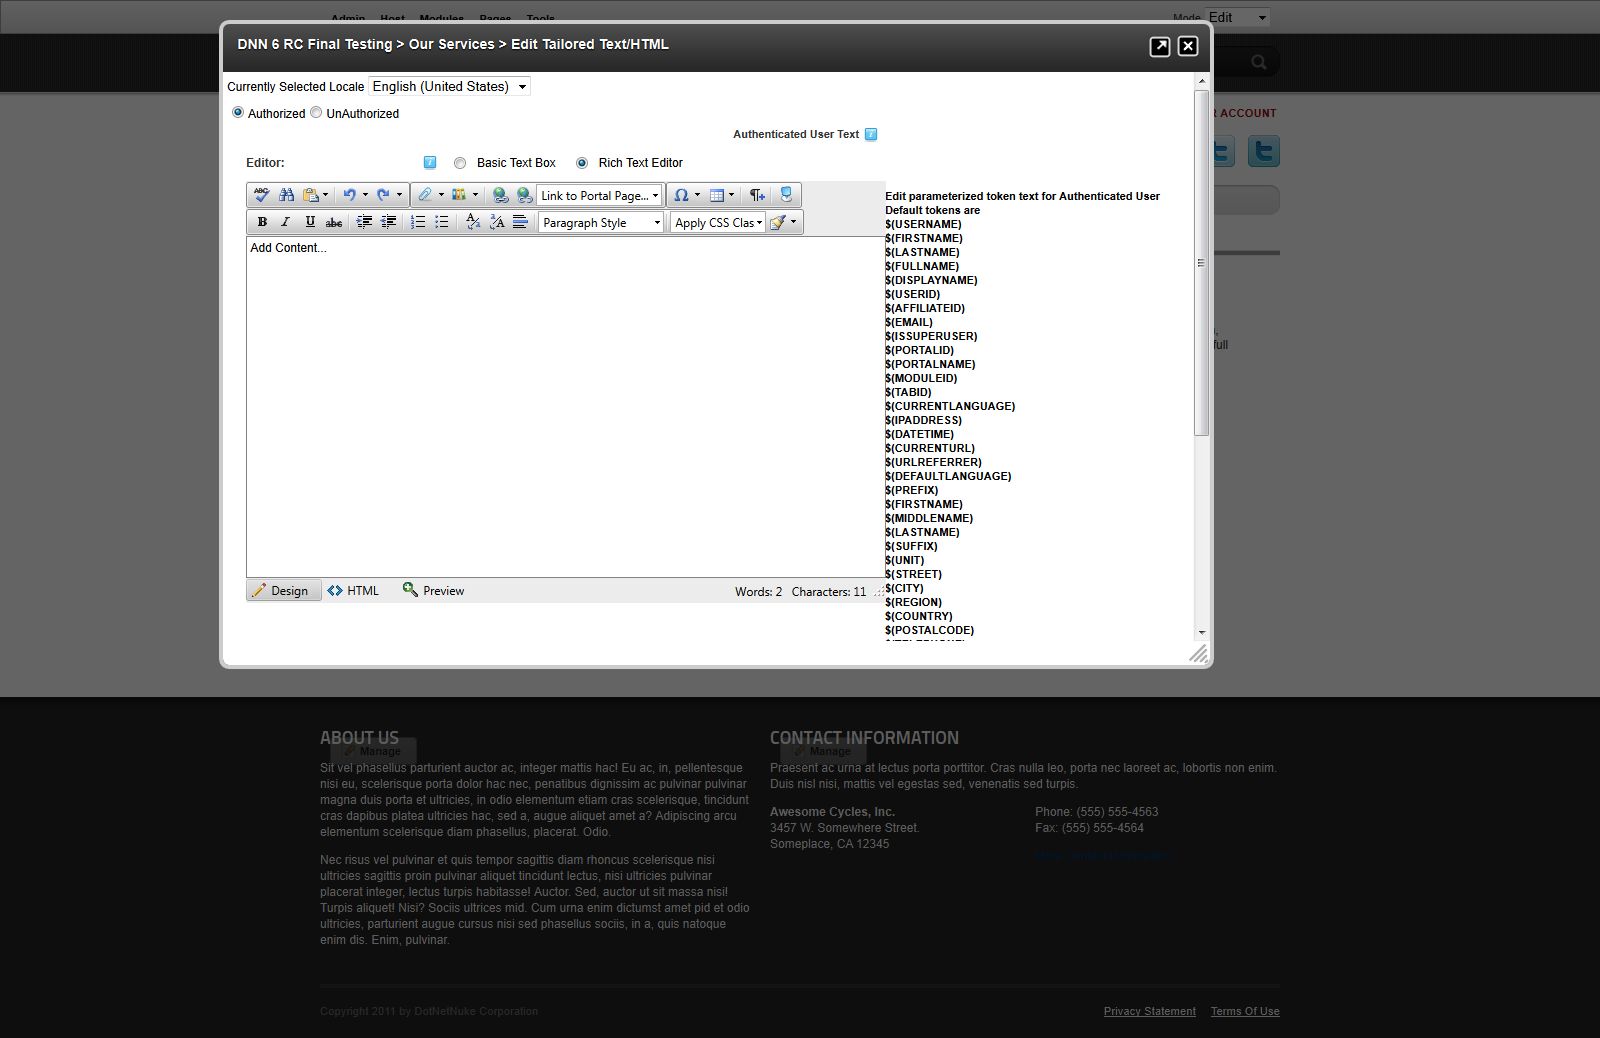Expand the Symbol picker arrow

click(x=697, y=195)
